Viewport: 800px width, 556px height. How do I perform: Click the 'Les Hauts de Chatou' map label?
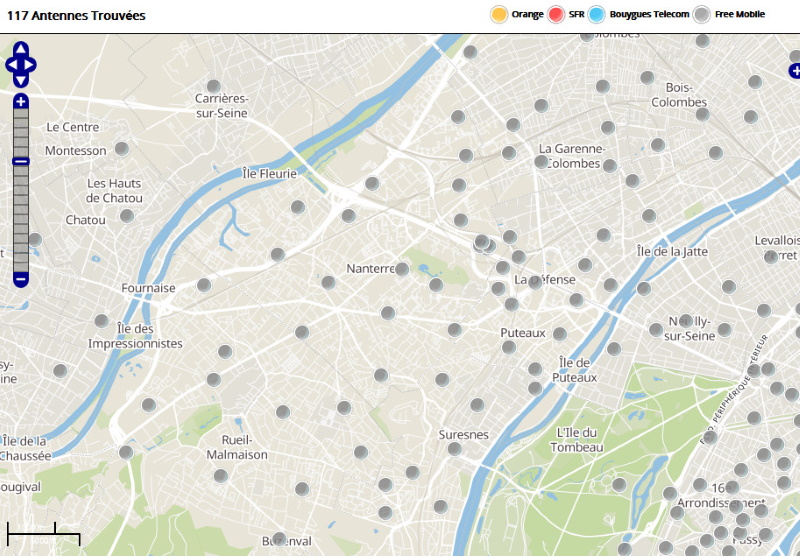(114, 191)
